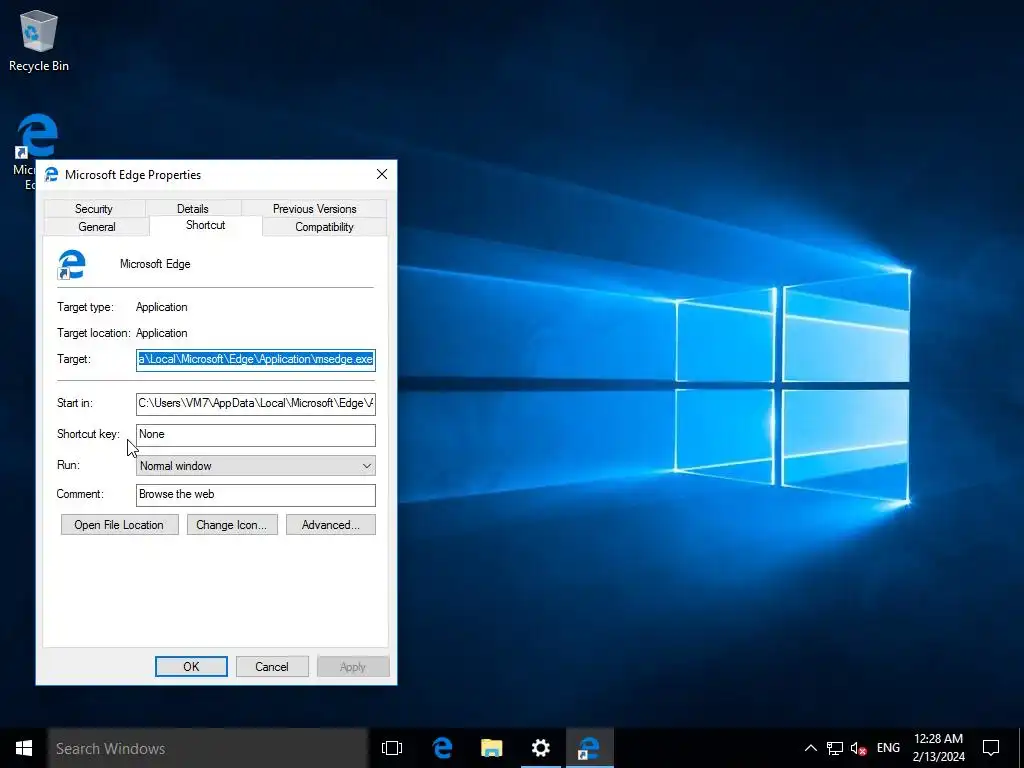Click the Show desktop sliver at taskbar end
1024x768 pixels.
click(x=1021, y=748)
